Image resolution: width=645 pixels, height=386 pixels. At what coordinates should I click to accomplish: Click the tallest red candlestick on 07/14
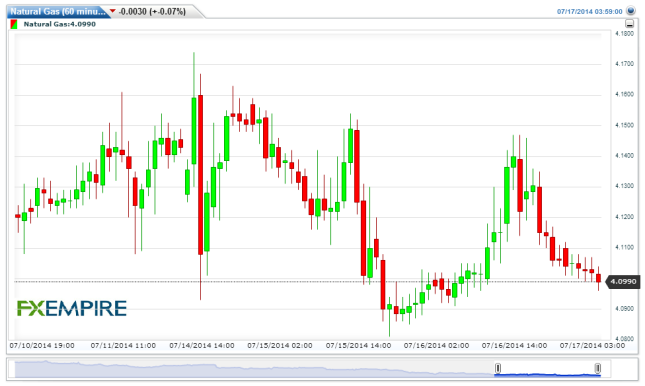tap(200, 175)
